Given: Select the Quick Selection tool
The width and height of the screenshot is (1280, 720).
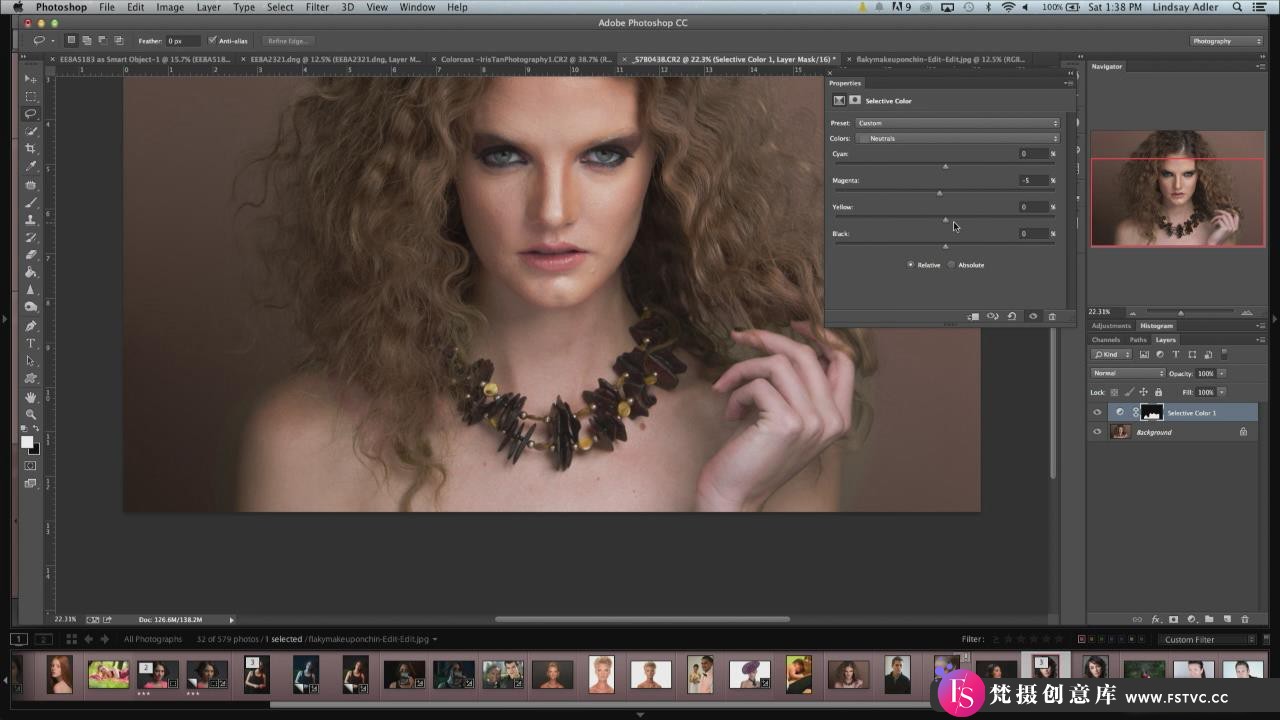Looking at the screenshot, I should tap(31, 131).
